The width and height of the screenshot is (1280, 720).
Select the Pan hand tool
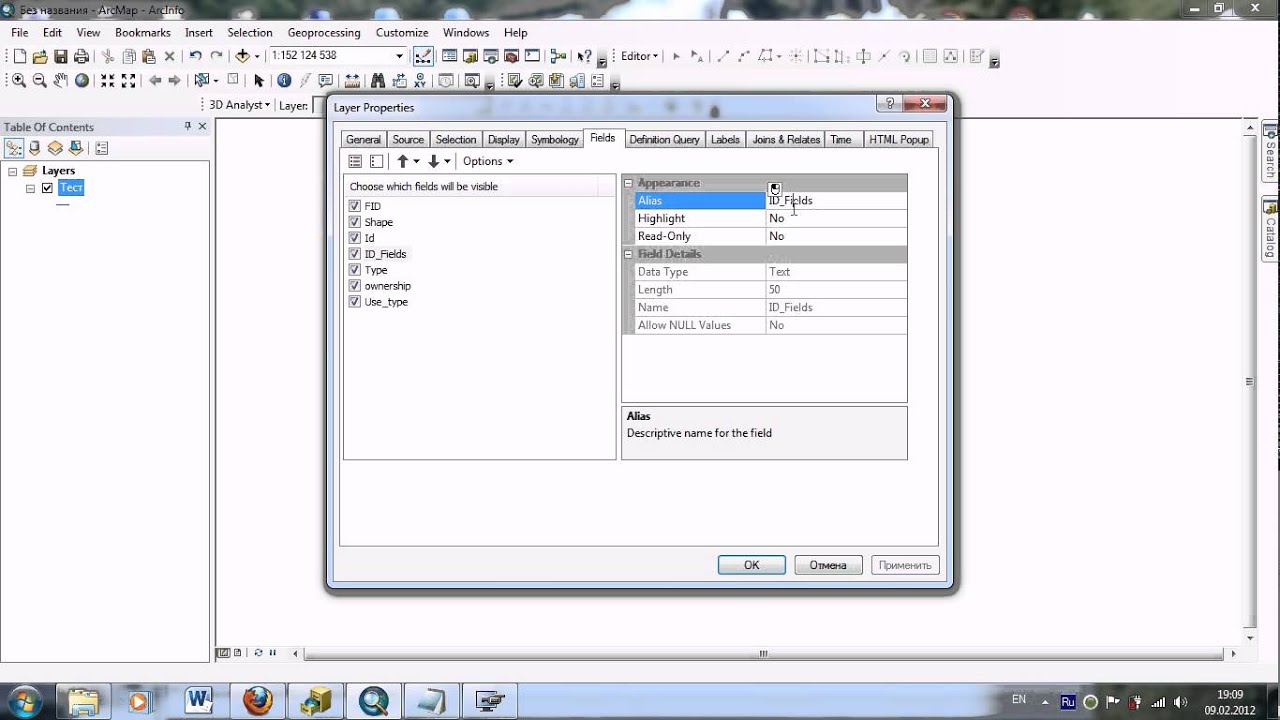[61, 80]
